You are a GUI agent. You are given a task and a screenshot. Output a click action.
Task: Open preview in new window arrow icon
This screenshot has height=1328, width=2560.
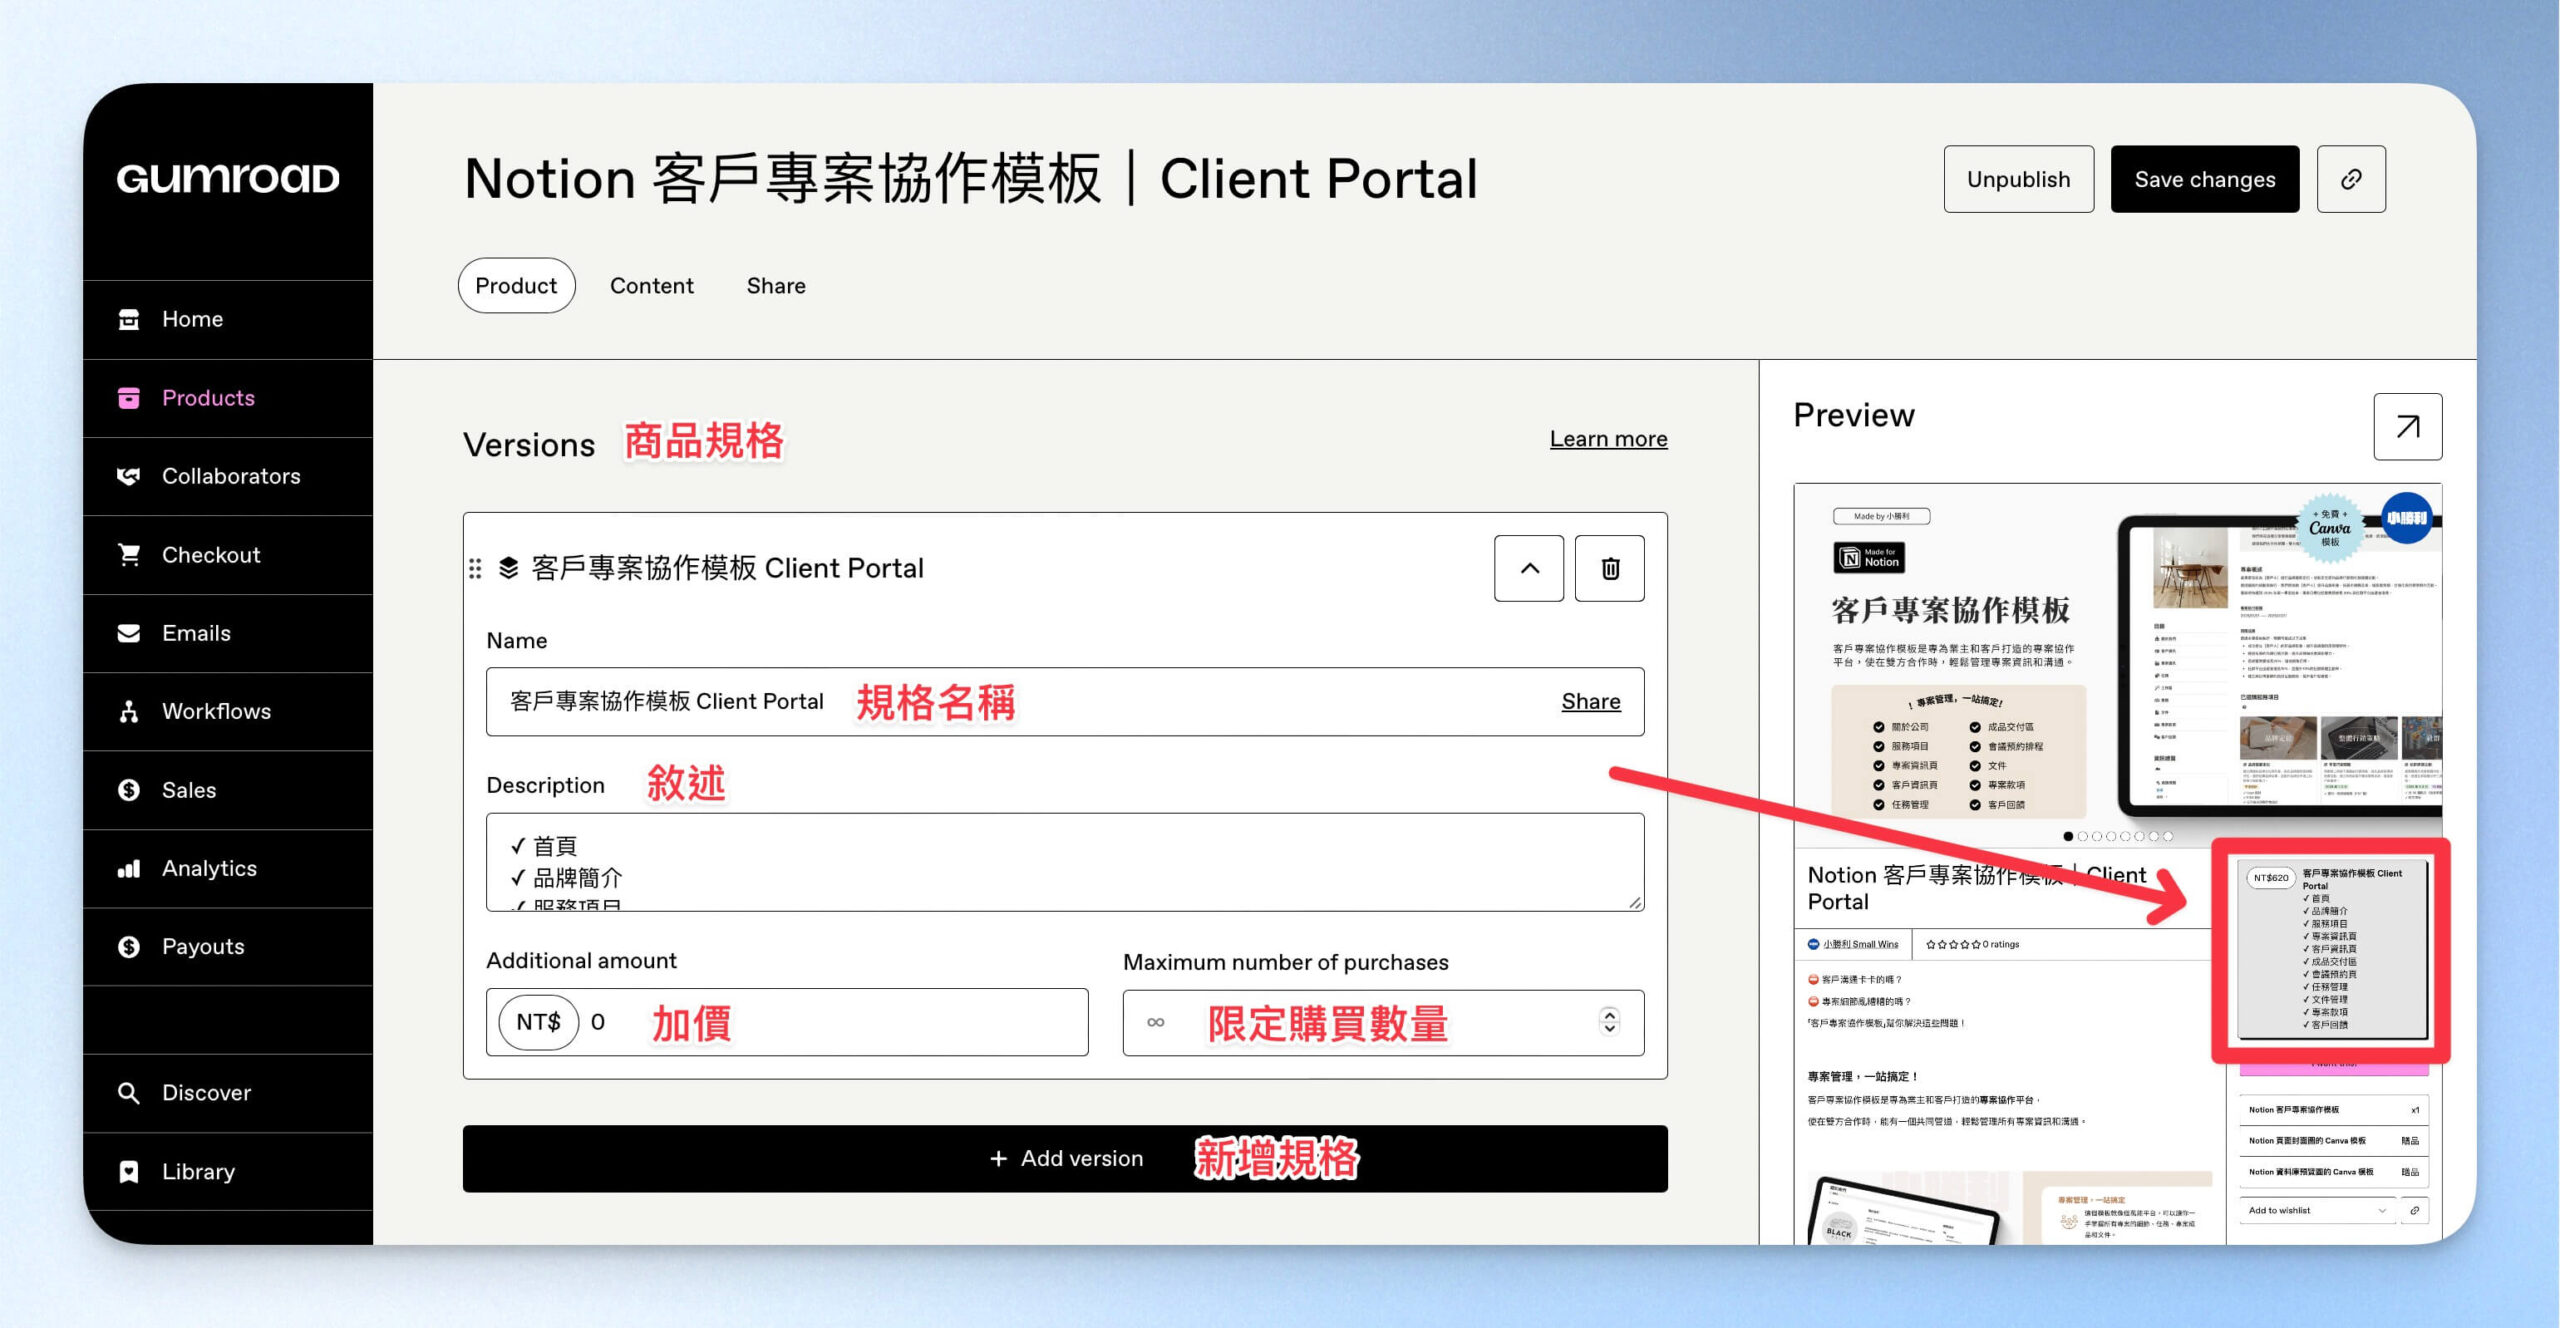(x=2407, y=427)
